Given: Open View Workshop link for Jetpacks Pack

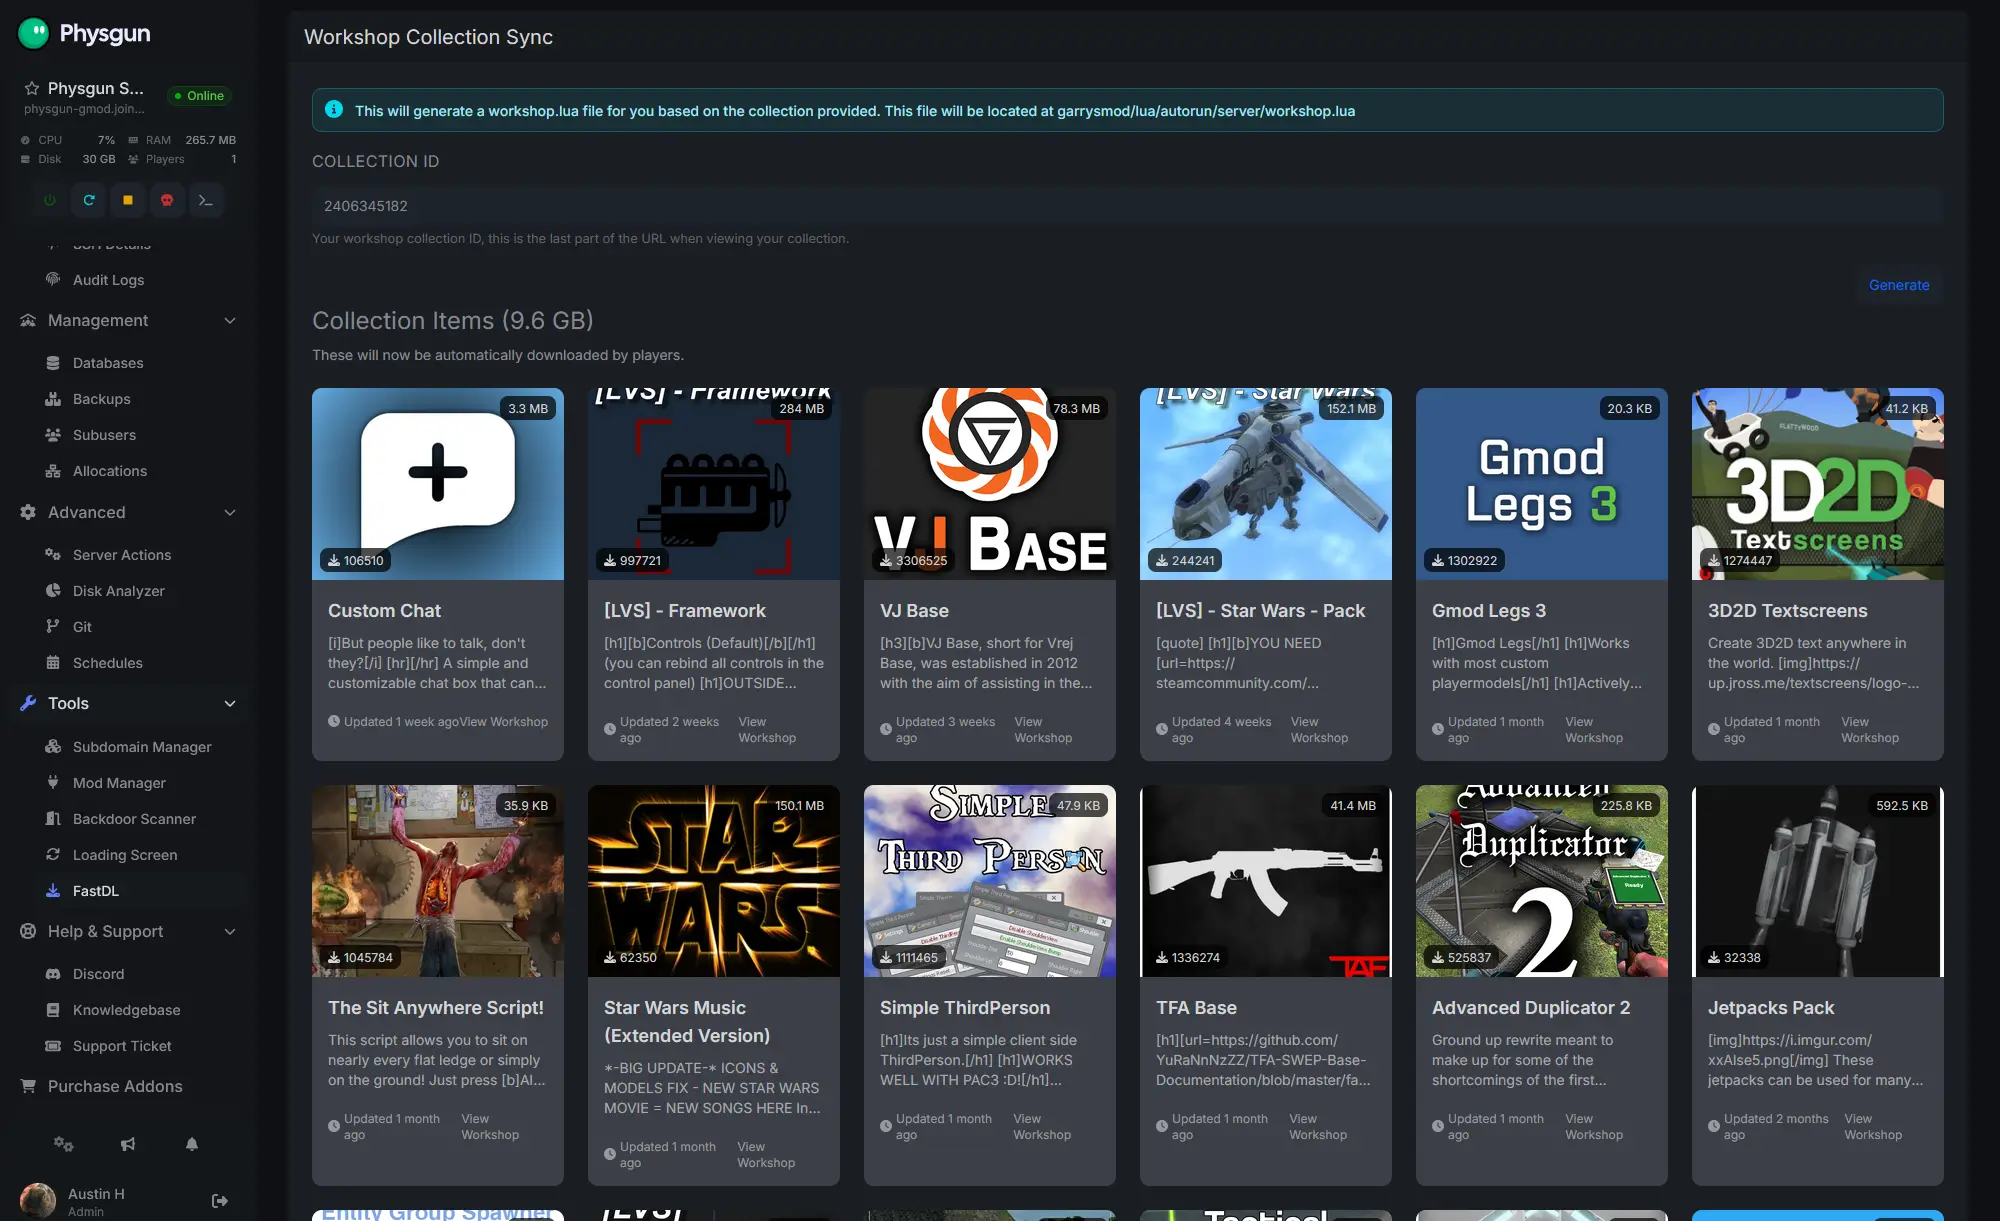Looking at the screenshot, I should click(x=1873, y=1127).
